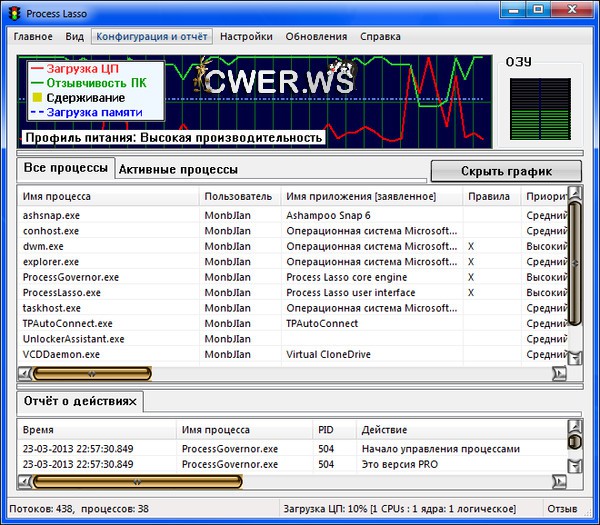The width and height of the screenshot is (600, 525).
Task: Click yellow Сдерживание legend swatch
Action: 38,98
